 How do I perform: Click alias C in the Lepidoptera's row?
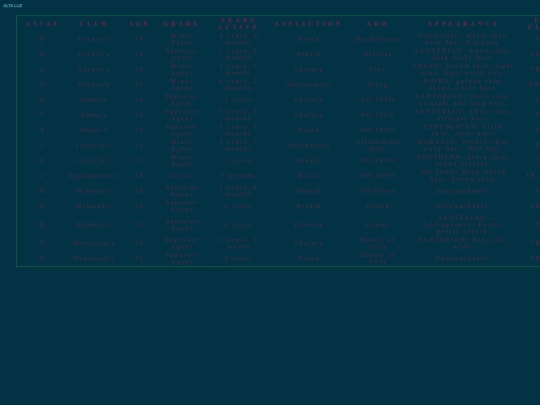pyautogui.click(x=42, y=176)
